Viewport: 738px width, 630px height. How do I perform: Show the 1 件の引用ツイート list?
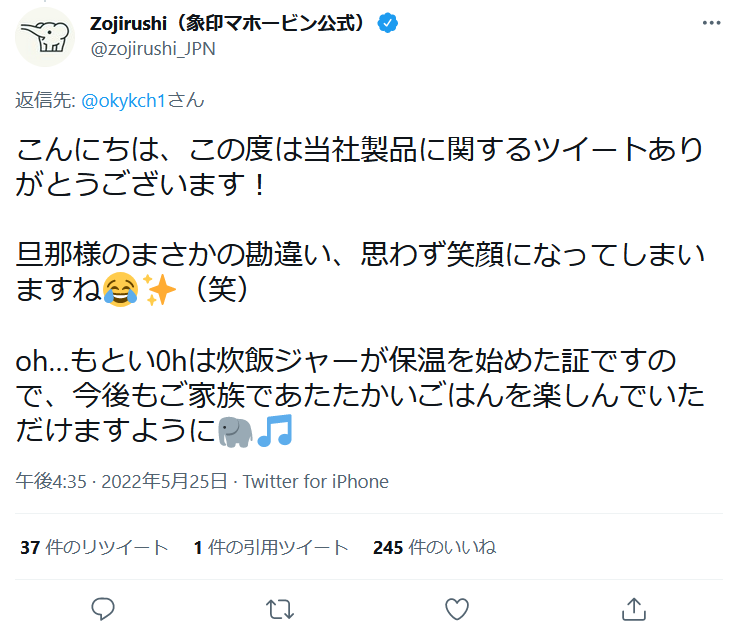point(271,547)
